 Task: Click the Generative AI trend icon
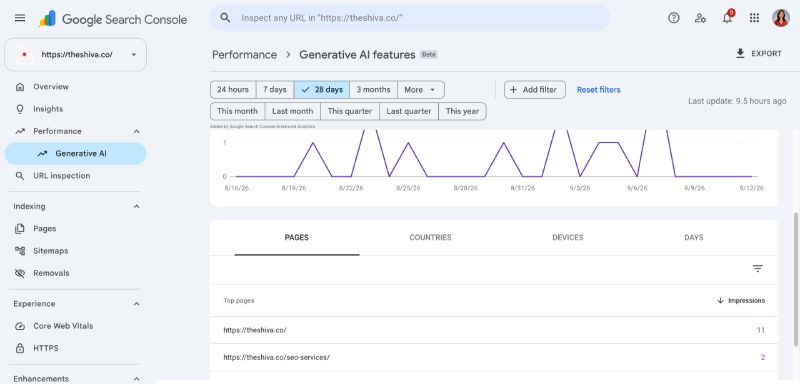[42, 153]
